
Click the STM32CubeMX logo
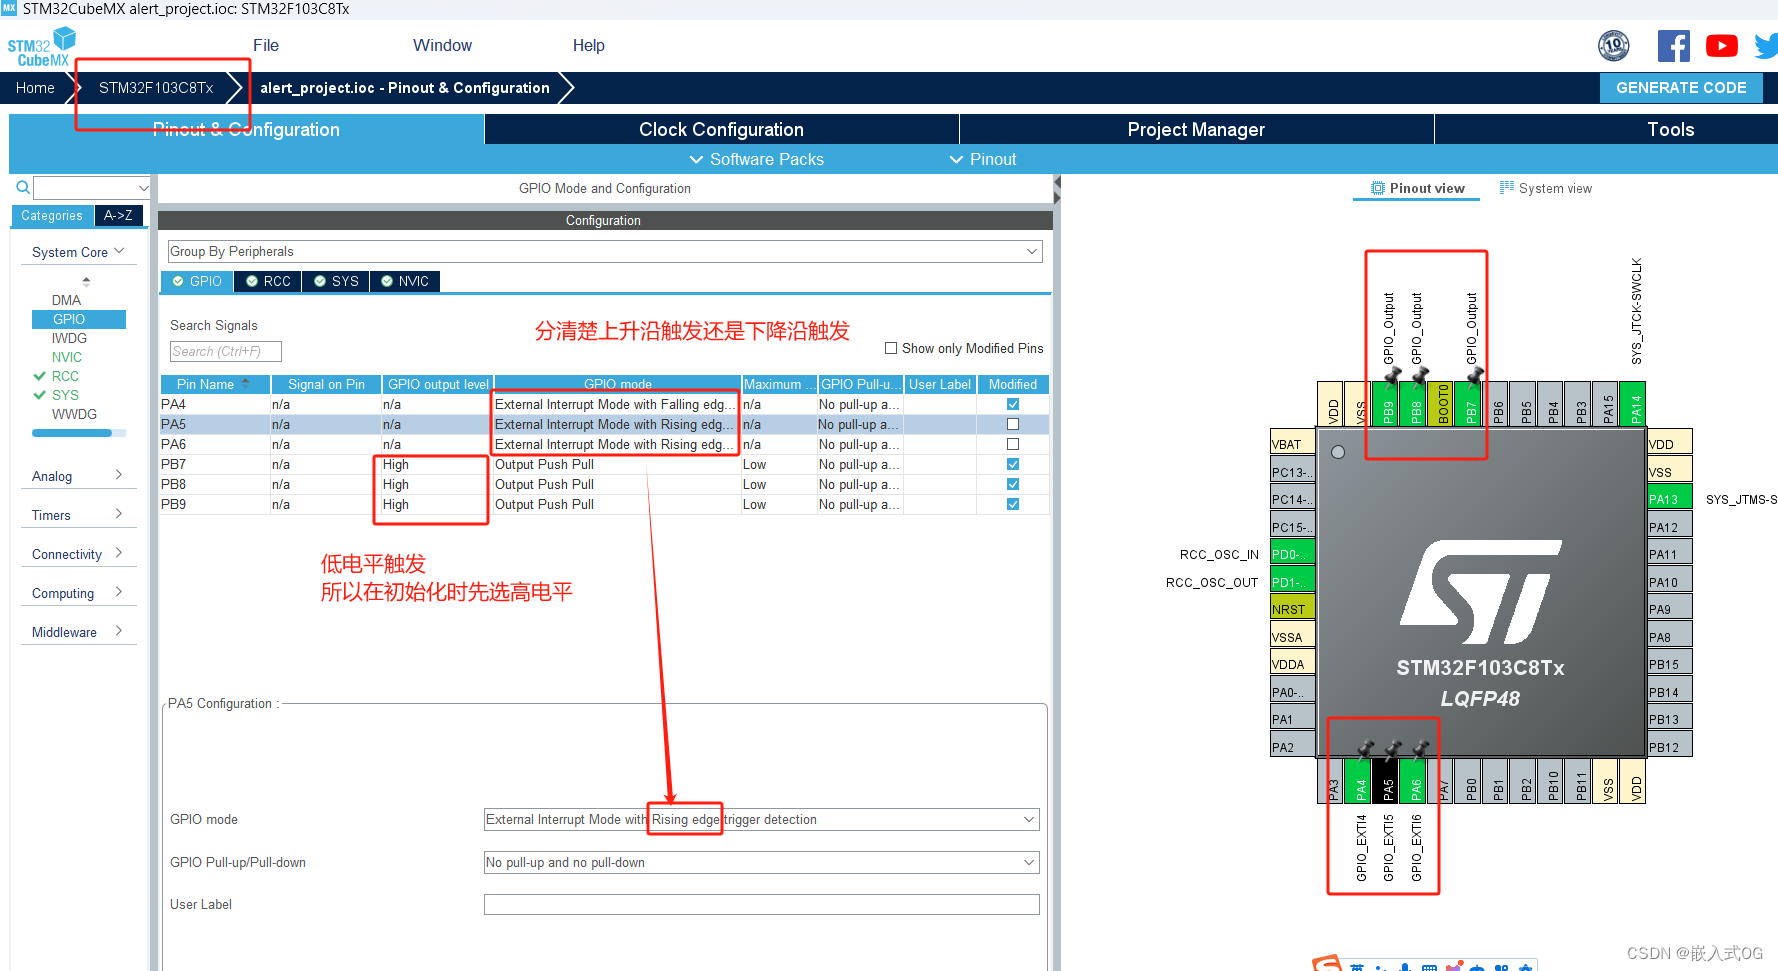tap(42, 47)
